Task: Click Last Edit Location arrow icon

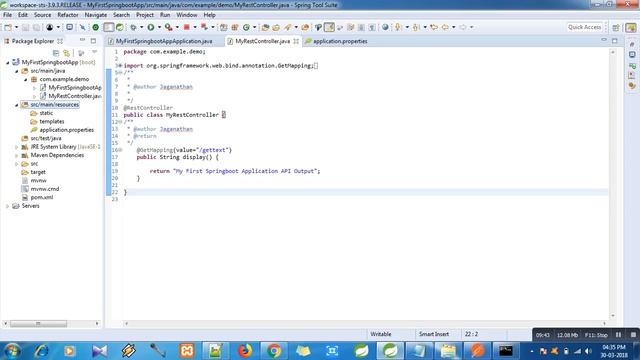Action: pos(434,27)
